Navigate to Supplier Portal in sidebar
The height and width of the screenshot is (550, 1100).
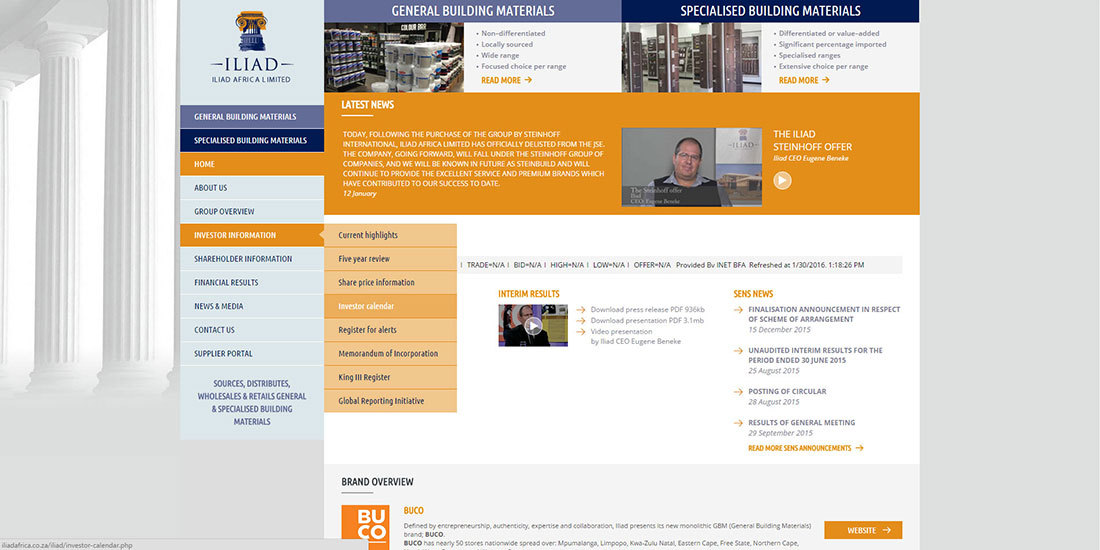223,354
